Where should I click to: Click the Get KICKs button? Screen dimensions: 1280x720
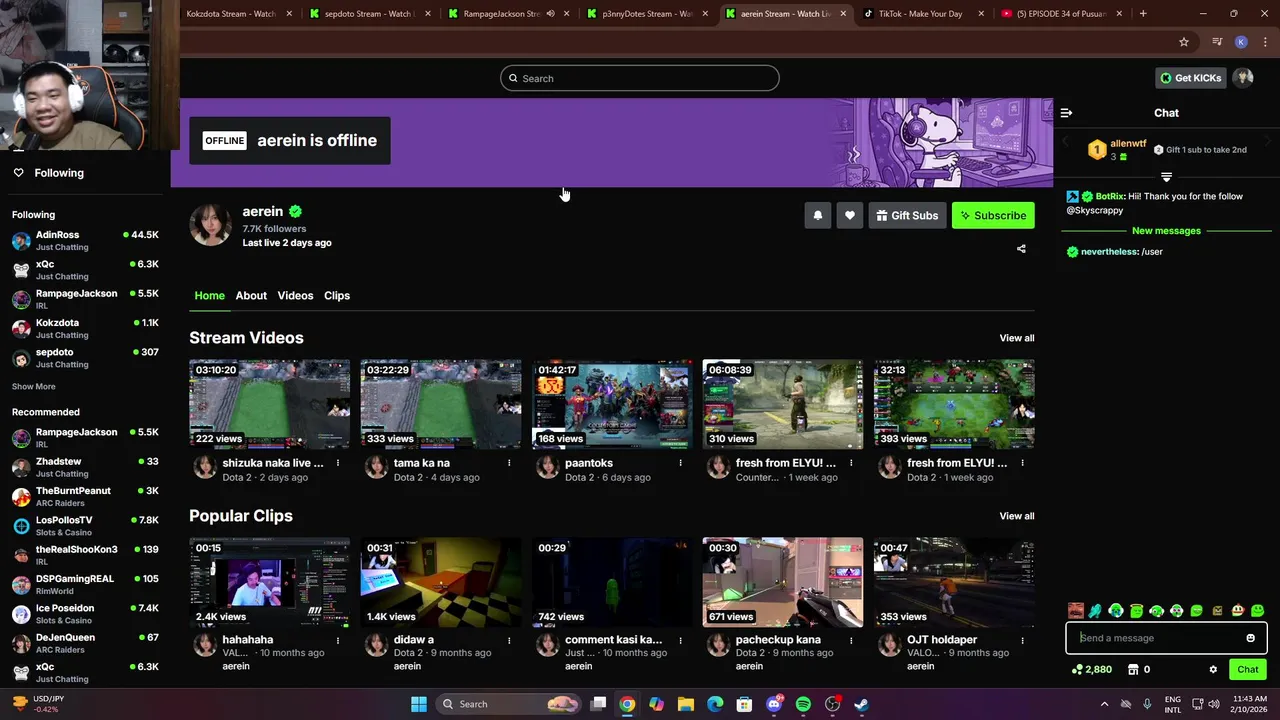pos(1190,78)
